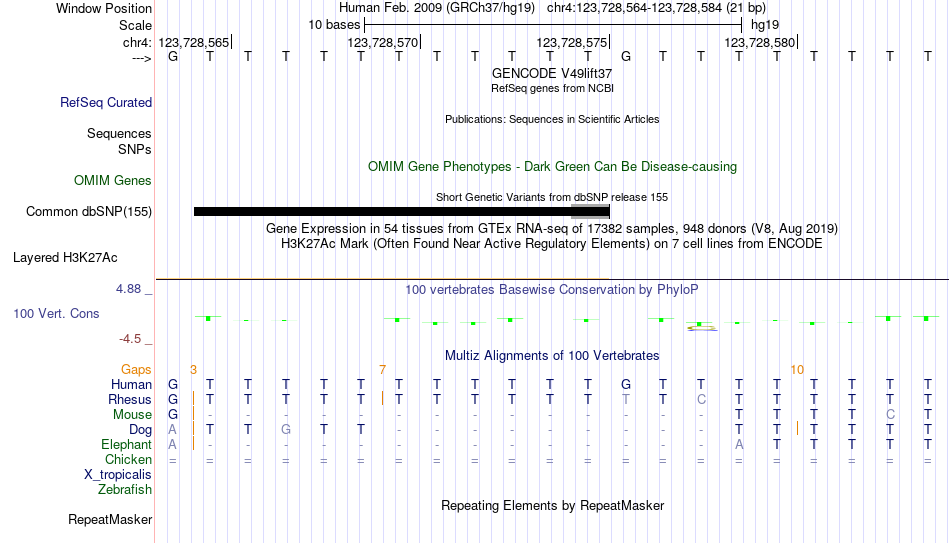Click the Rhesus species label
This screenshot has width=950, height=543.
click(130, 400)
